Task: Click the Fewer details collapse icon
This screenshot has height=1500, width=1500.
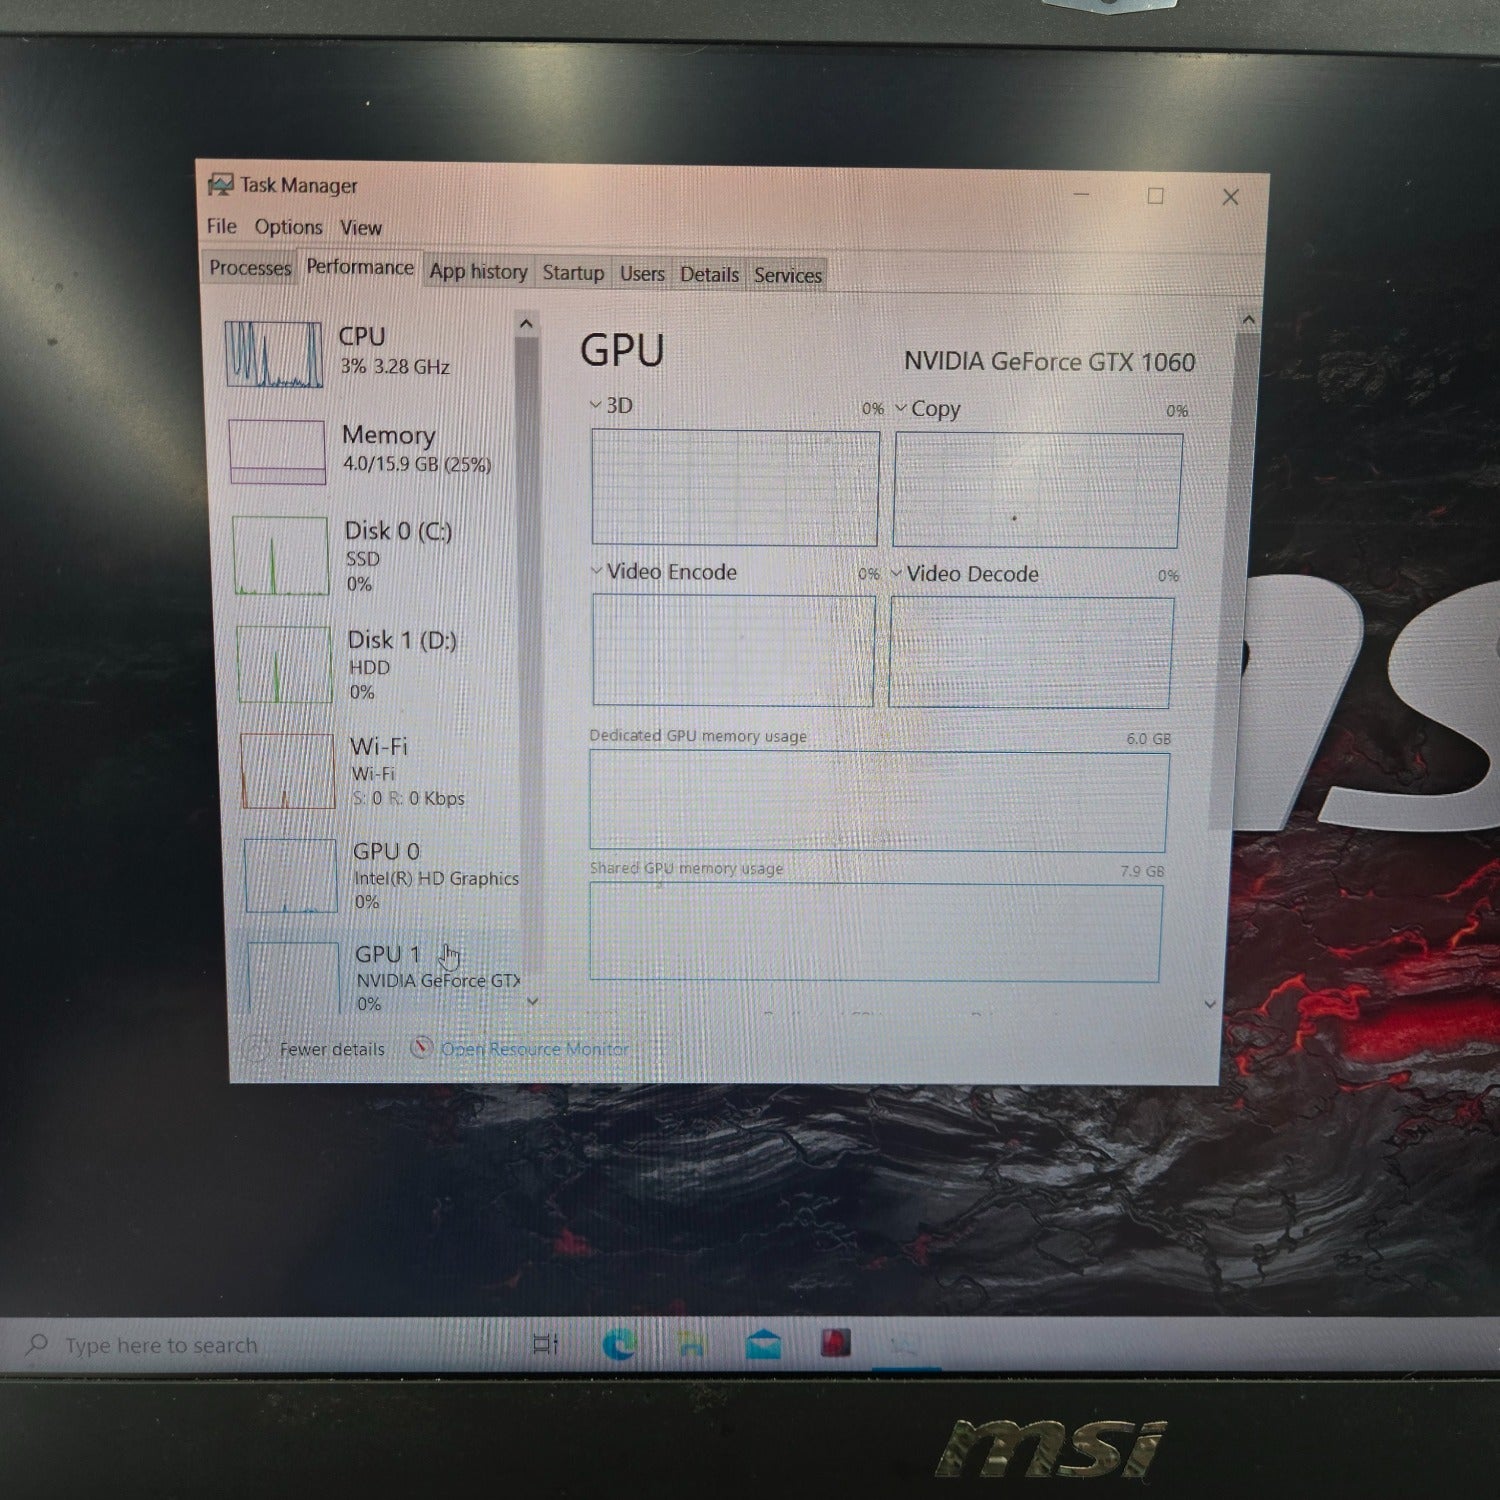Action: [x=254, y=1049]
